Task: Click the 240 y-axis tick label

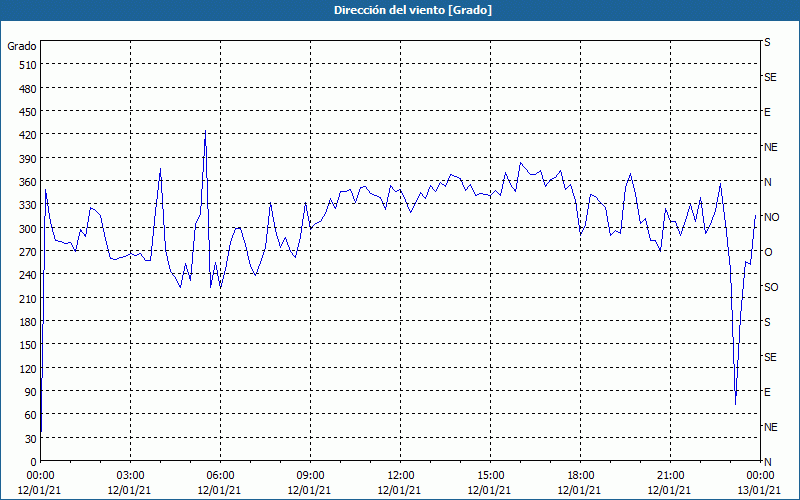Action: click(28, 275)
